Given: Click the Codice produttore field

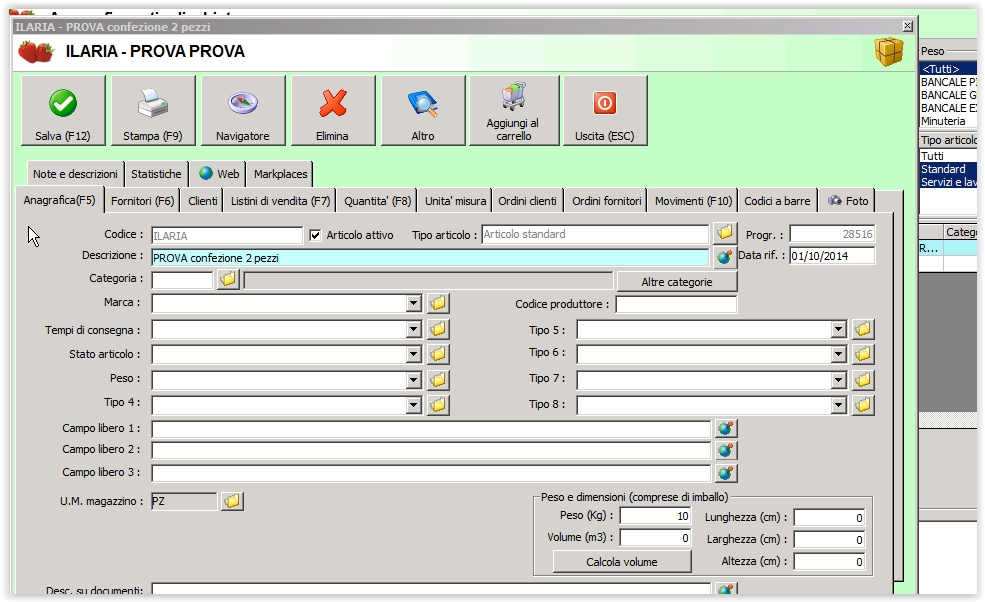Looking at the screenshot, I should tap(676, 304).
